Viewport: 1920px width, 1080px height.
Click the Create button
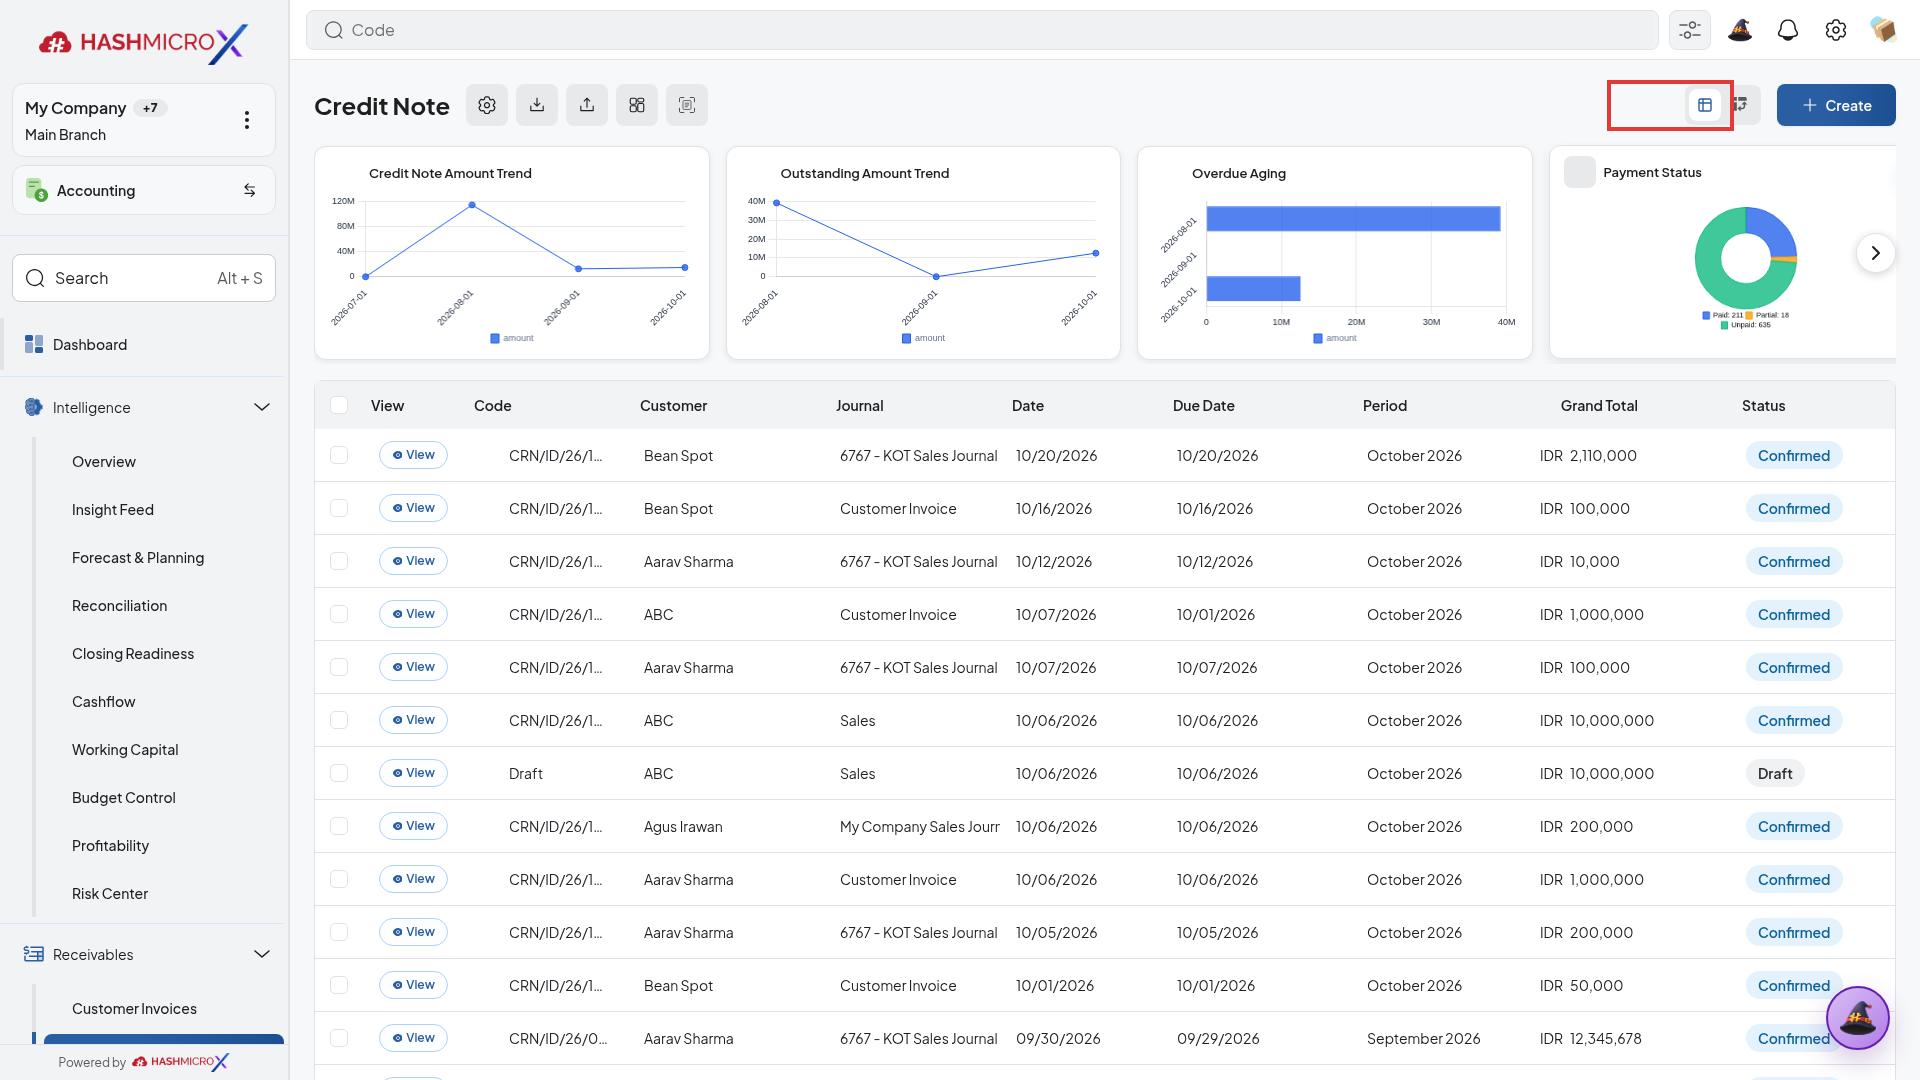pos(1836,105)
